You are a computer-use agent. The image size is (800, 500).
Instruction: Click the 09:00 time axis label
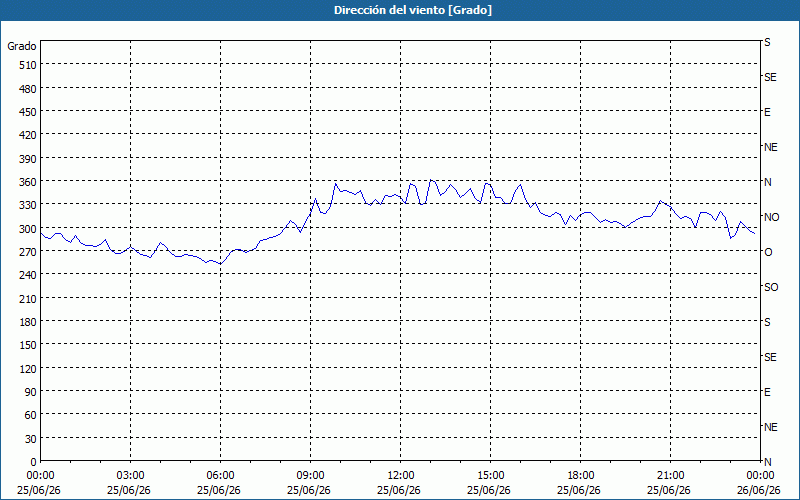[x=311, y=476]
